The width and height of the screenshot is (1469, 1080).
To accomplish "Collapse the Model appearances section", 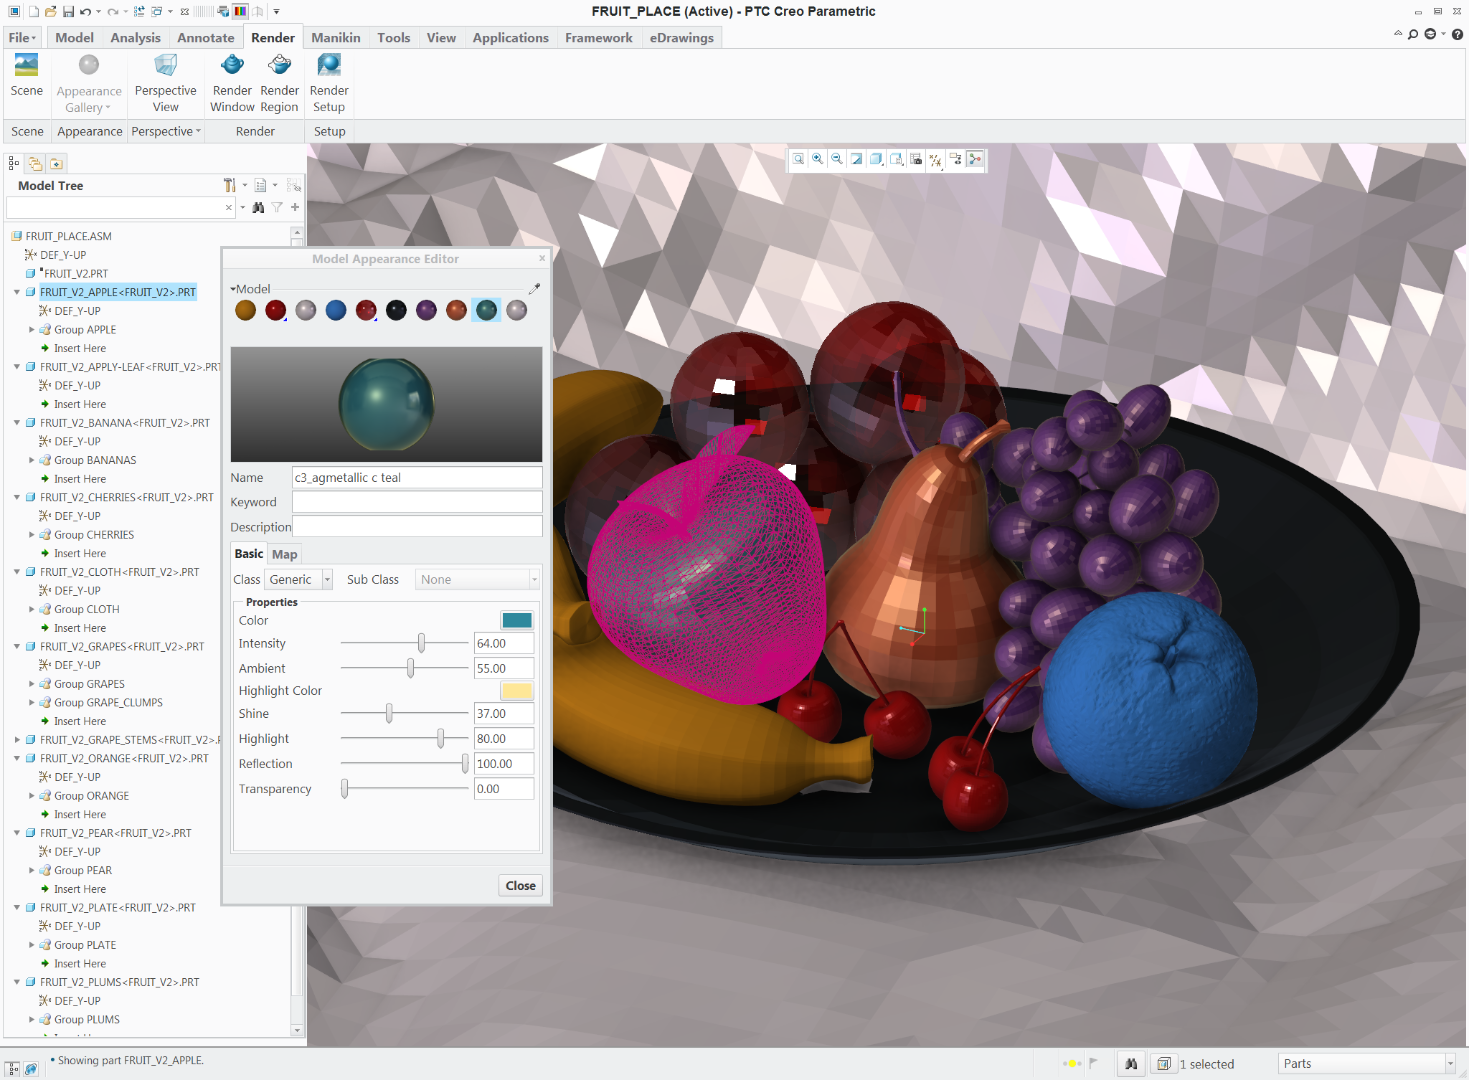I will coord(233,289).
